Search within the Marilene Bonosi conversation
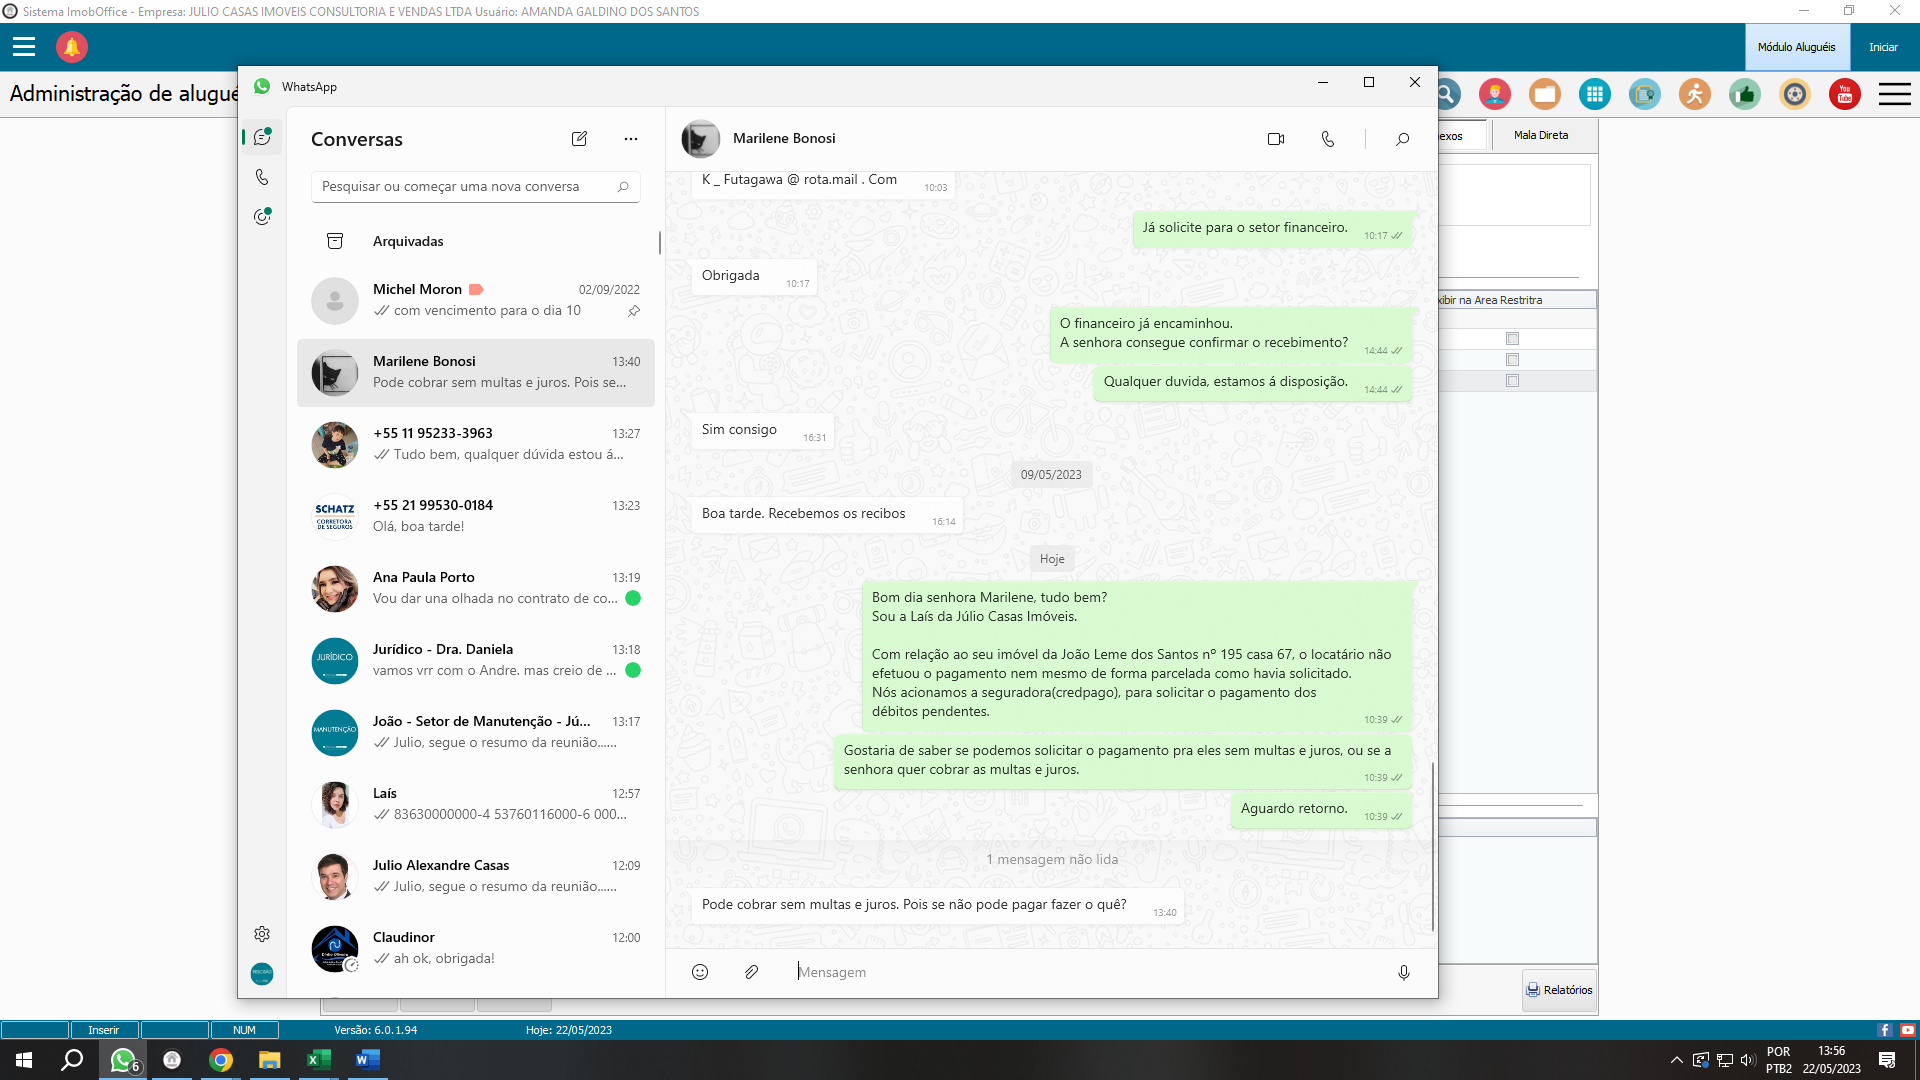The width and height of the screenshot is (1920, 1080). pyautogui.click(x=1402, y=139)
